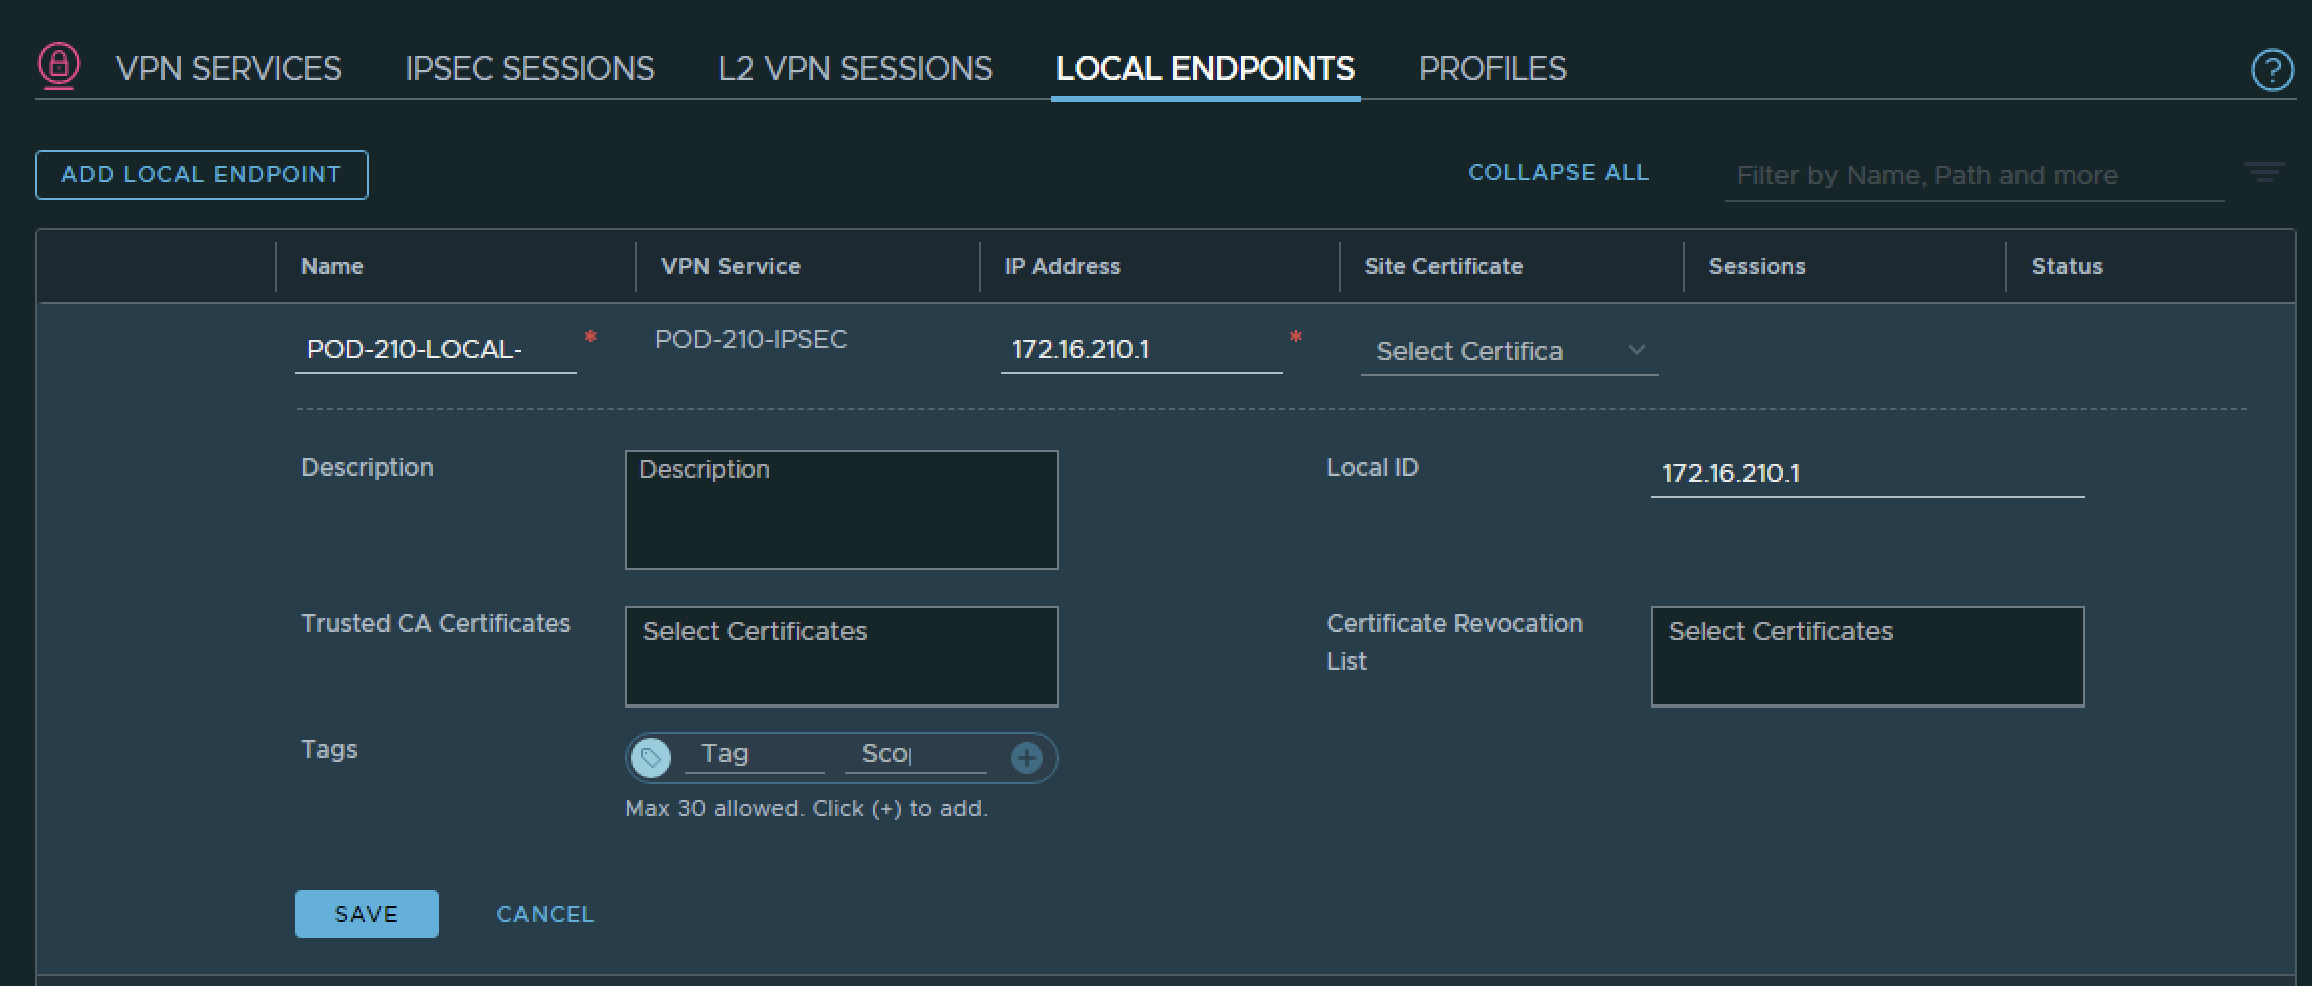The width and height of the screenshot is (2312, 986).
Task: Open the Certificate Revocation List selector
Action: pyautogui.click(x=1866, y=656)
